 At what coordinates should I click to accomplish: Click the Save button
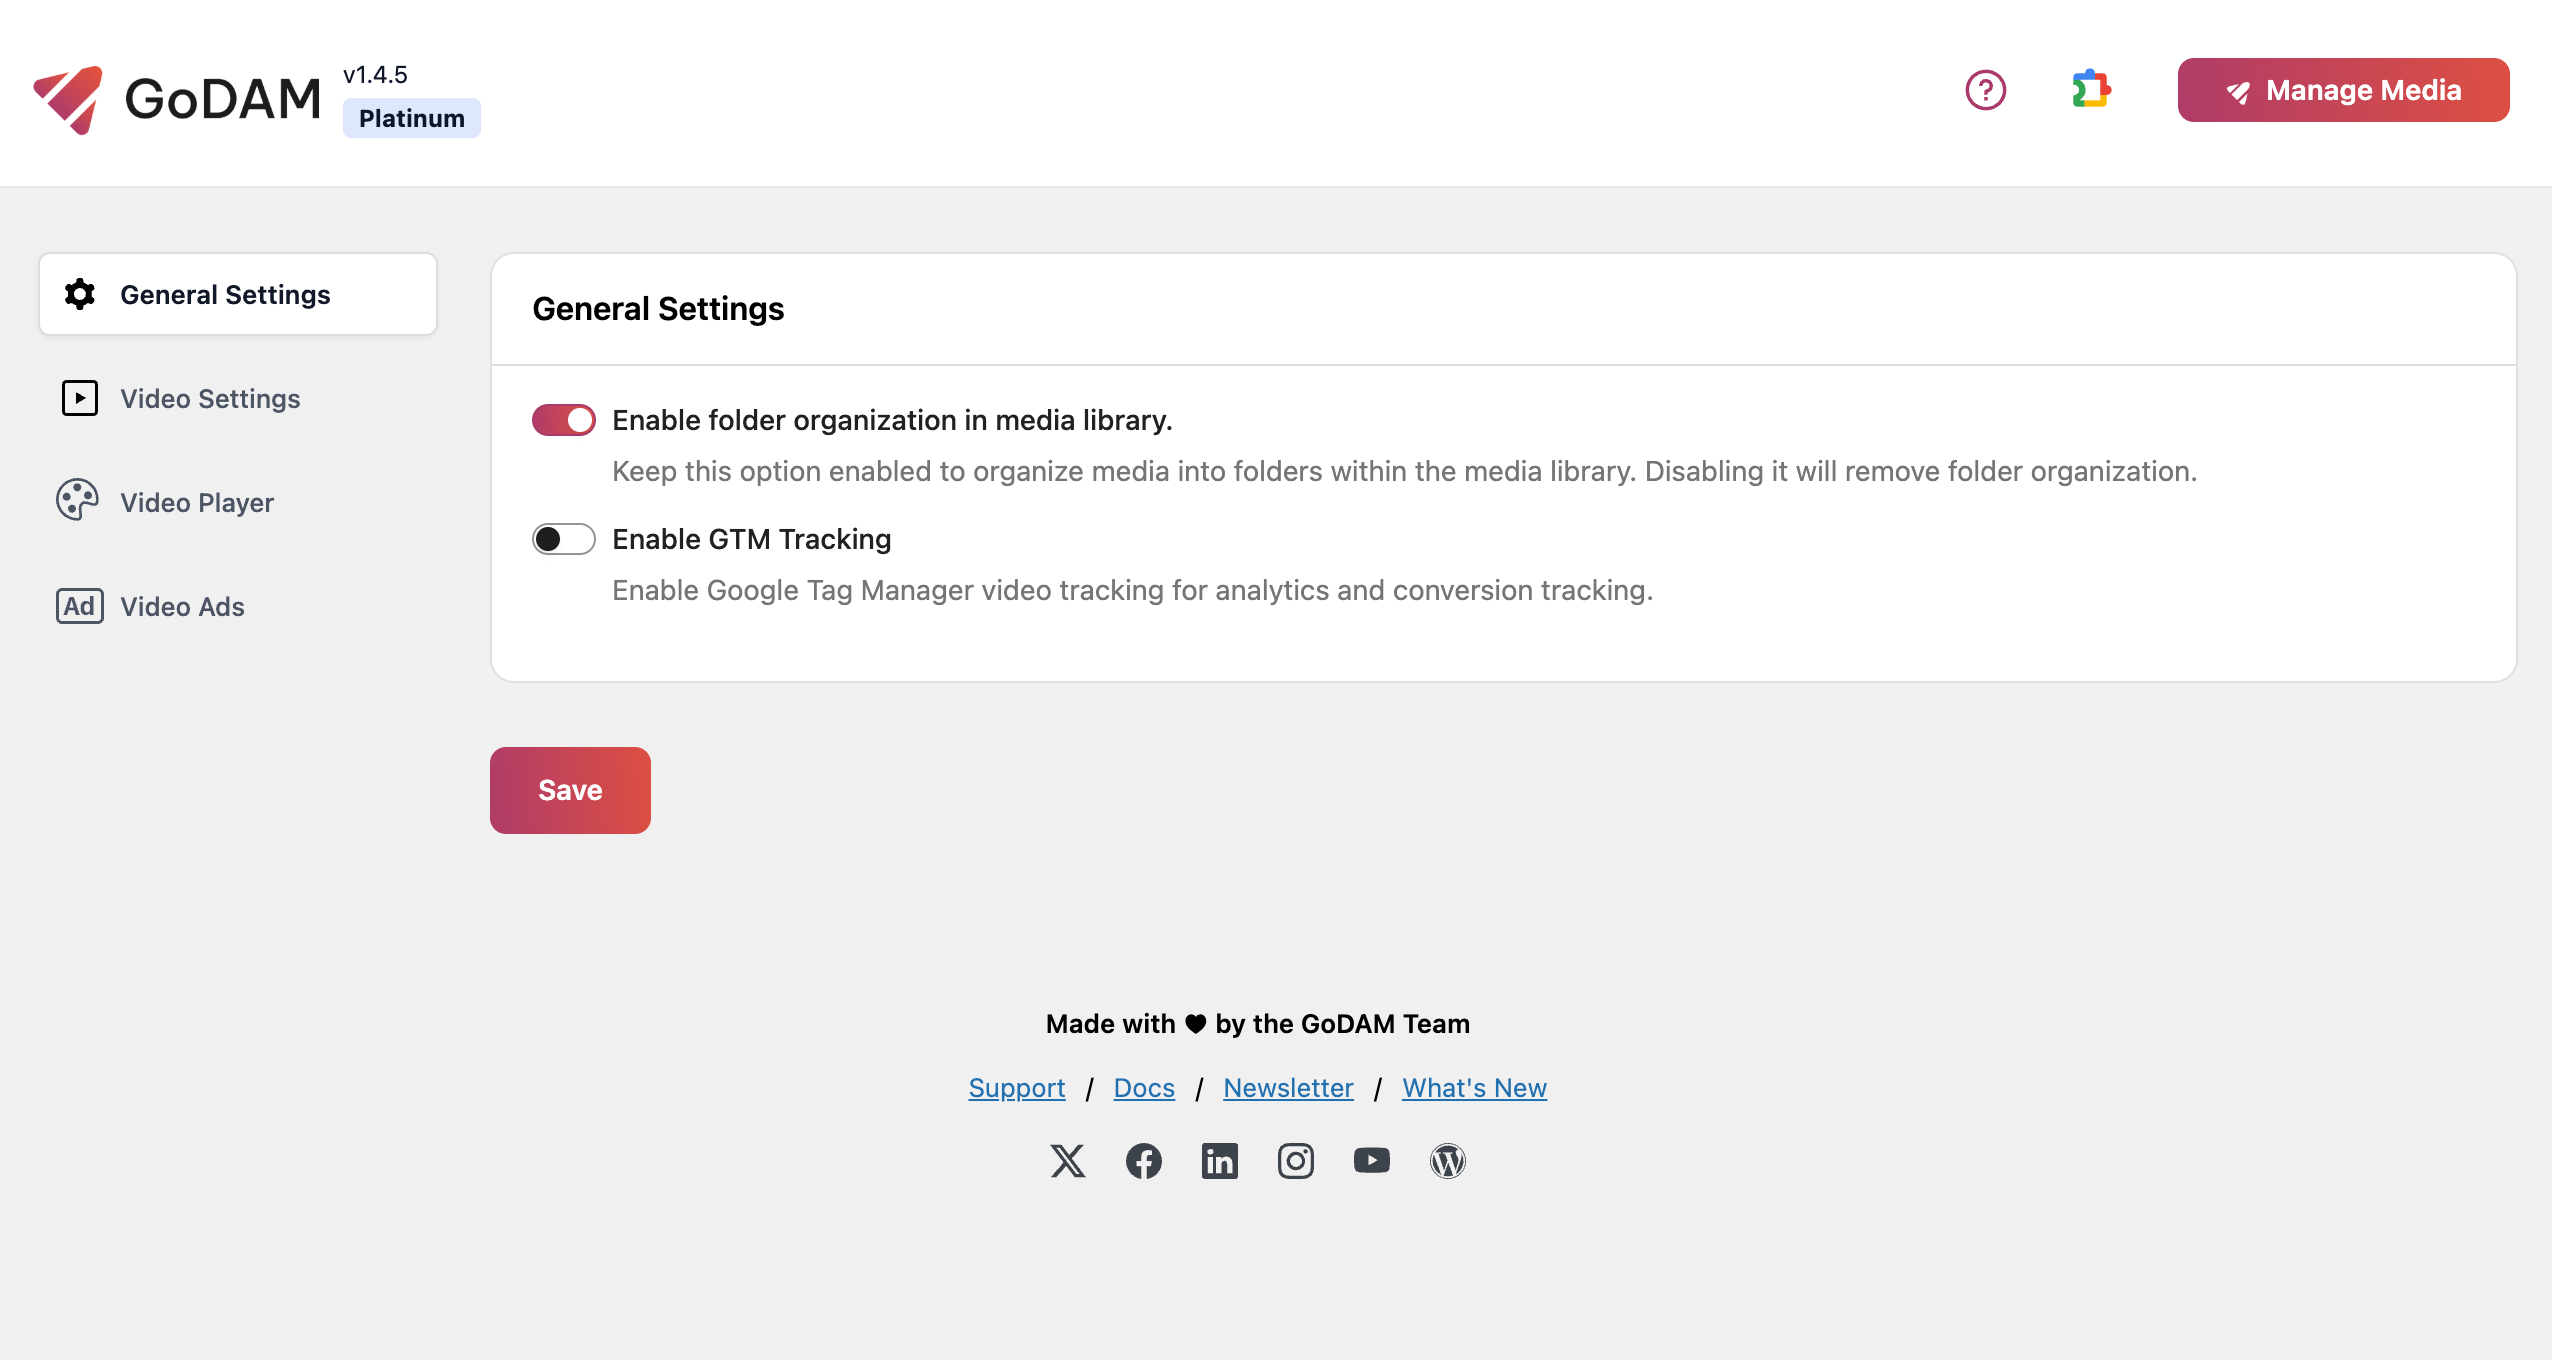tap(570, 789)
